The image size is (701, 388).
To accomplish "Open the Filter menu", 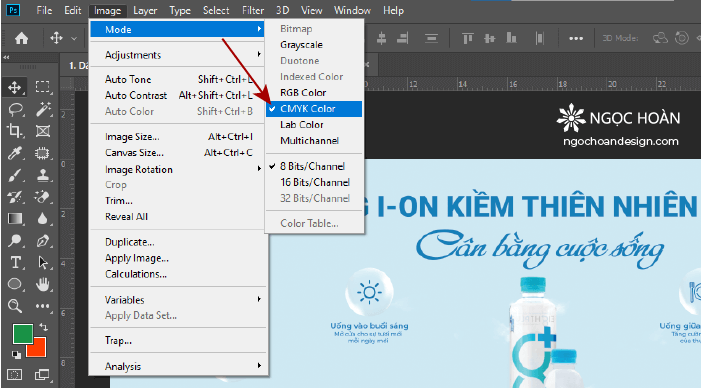I will [253, 10].
